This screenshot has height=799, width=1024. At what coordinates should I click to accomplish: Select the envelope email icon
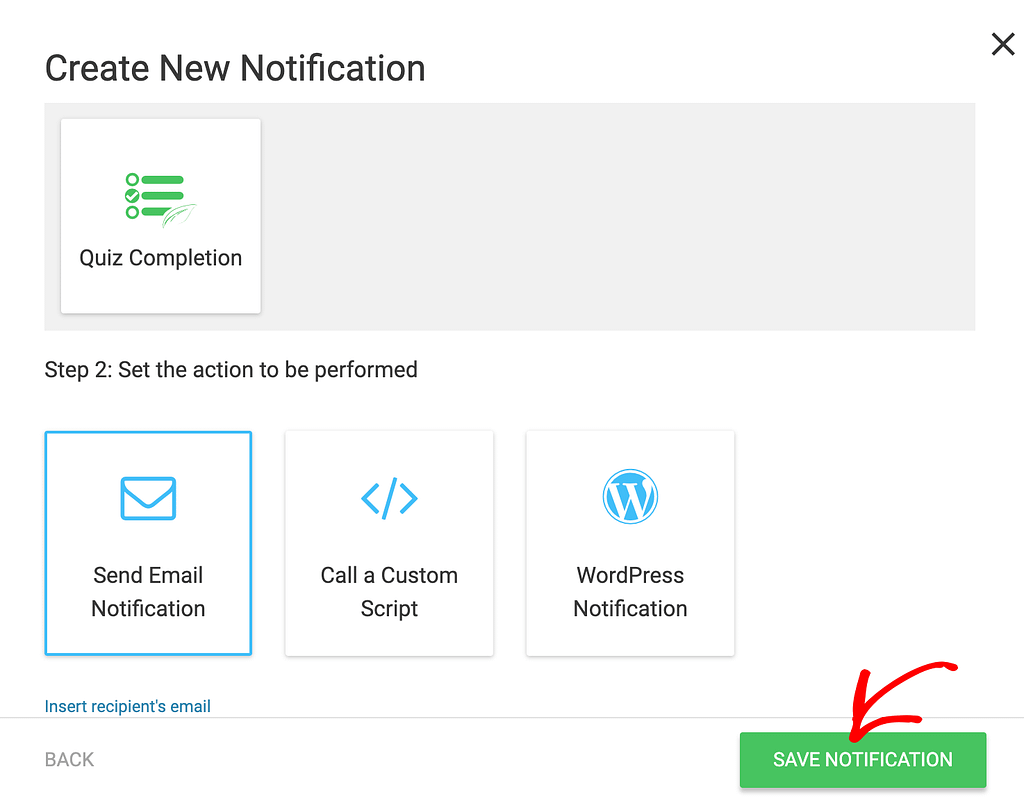coord(148,497)
